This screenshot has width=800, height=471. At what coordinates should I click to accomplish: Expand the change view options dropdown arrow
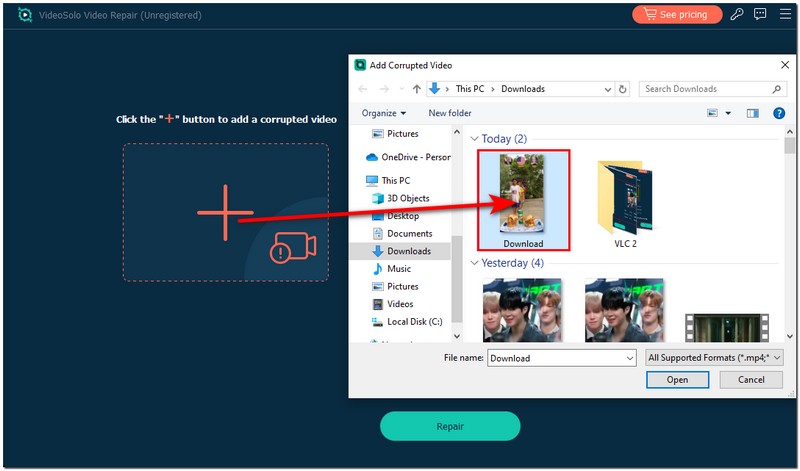728,114
